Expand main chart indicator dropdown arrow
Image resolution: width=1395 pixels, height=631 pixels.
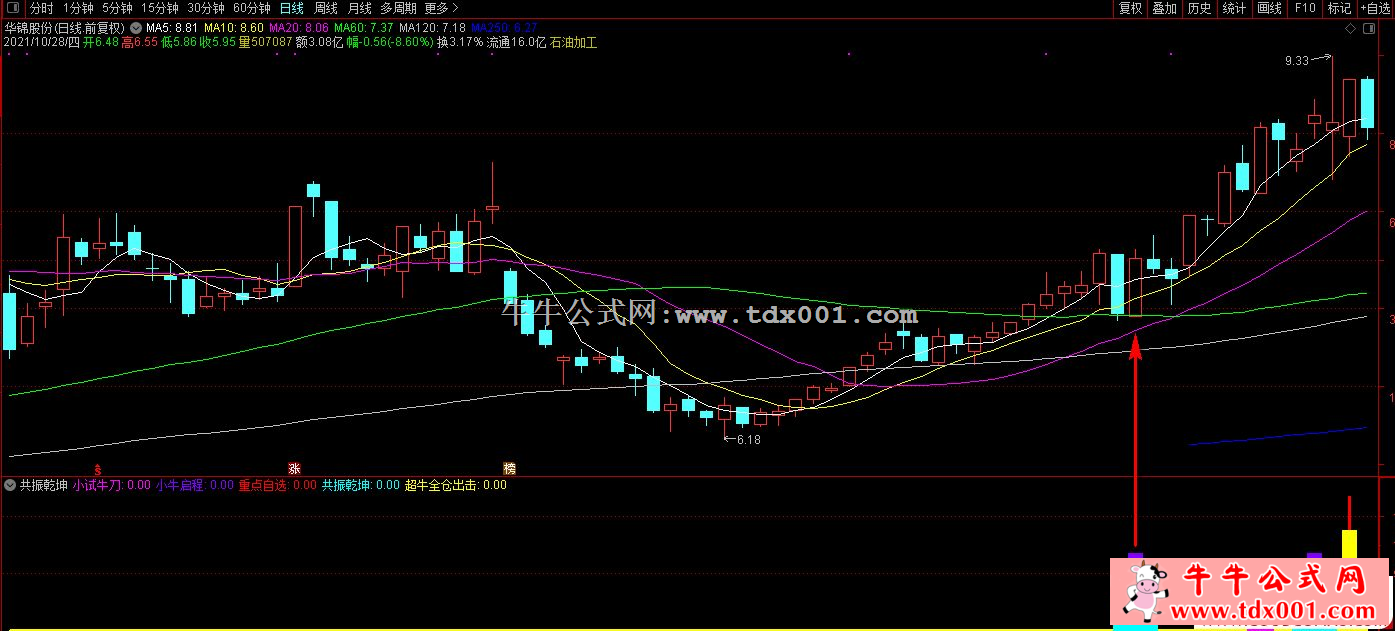(x=136, y=28)
